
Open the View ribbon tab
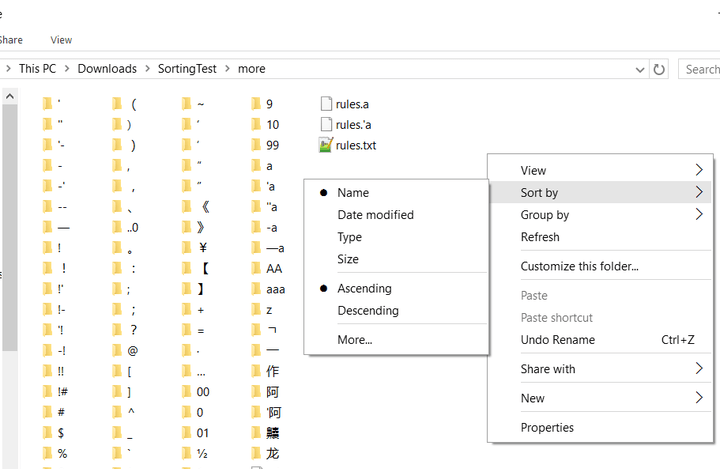click(x=61, y=40)
